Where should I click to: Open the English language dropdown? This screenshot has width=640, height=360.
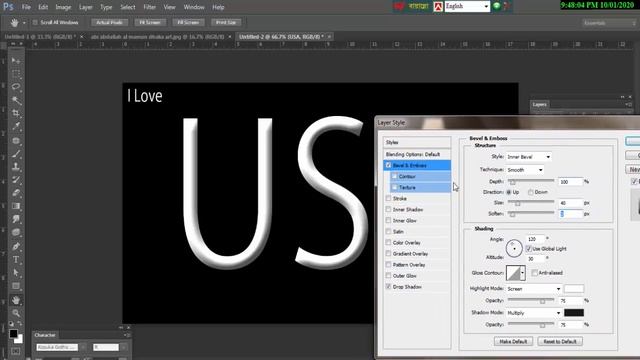pyautogui.click(x=467, y=6)
